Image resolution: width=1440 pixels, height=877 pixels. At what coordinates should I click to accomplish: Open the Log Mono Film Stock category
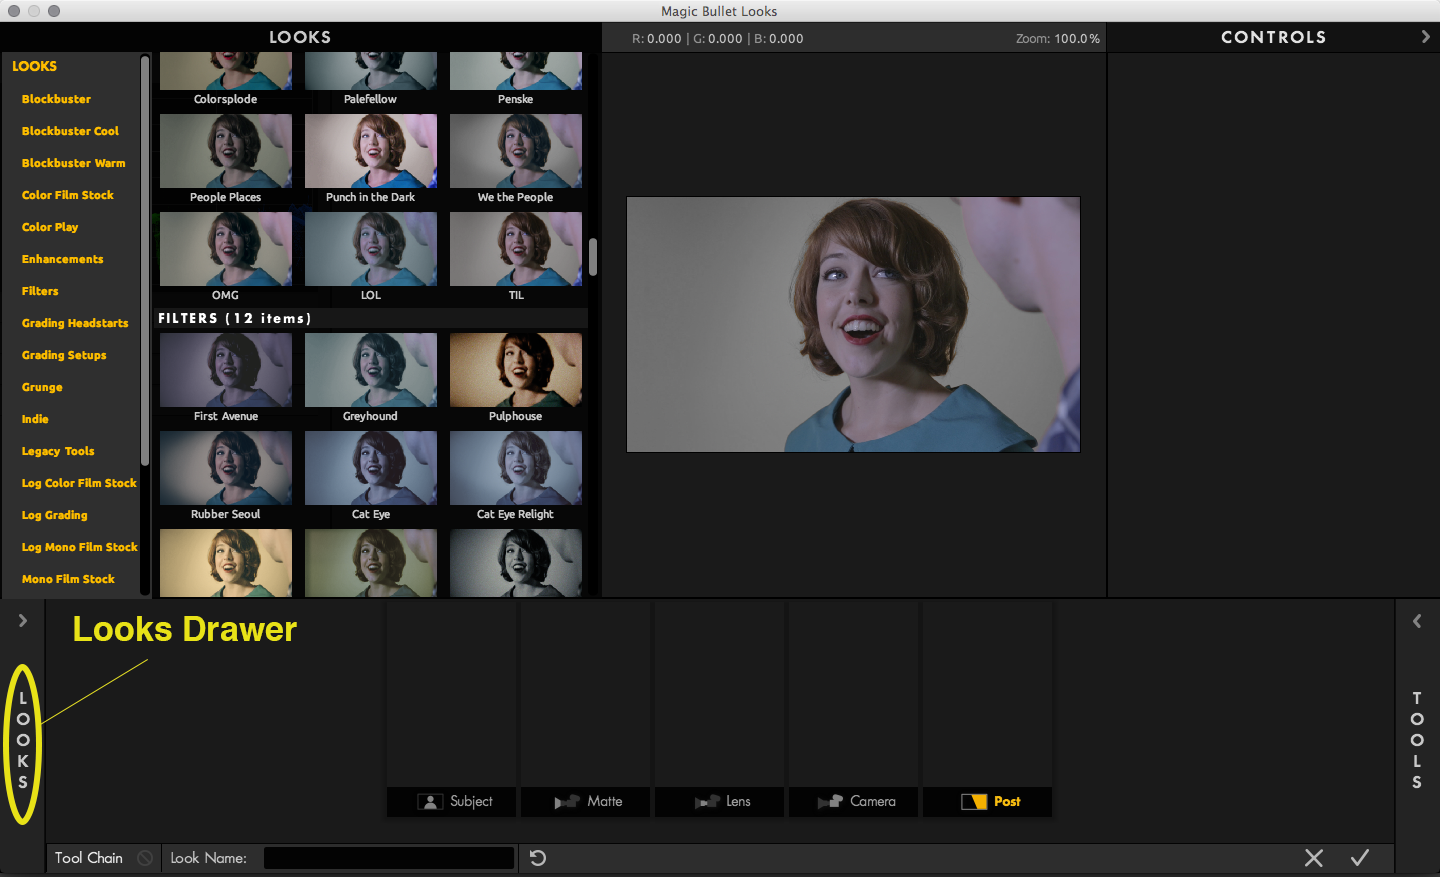pos(79,547)
